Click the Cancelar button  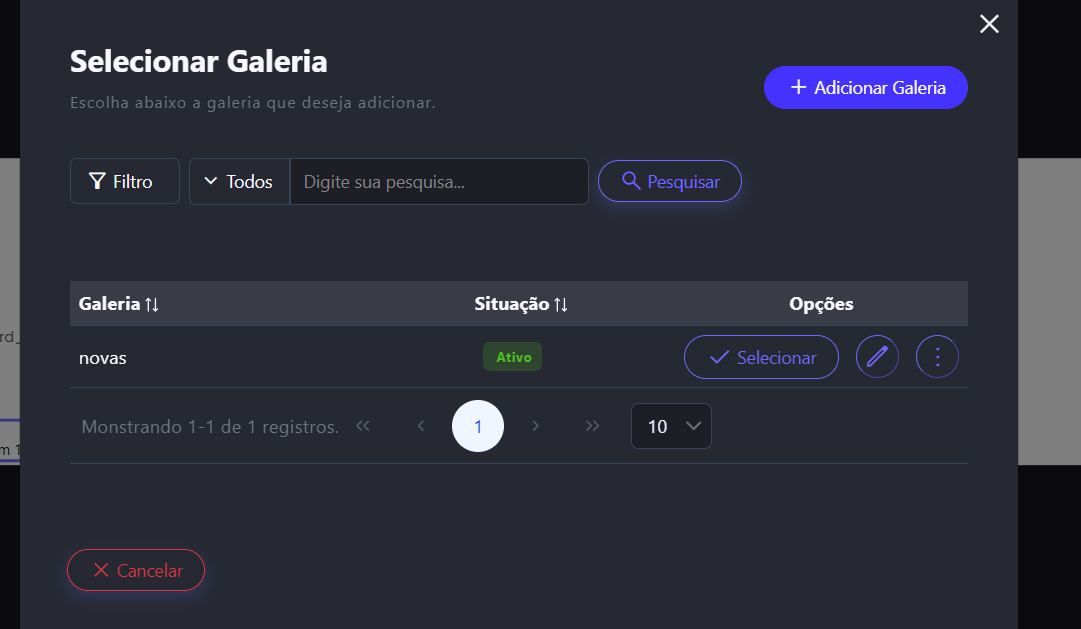[136, 570]
